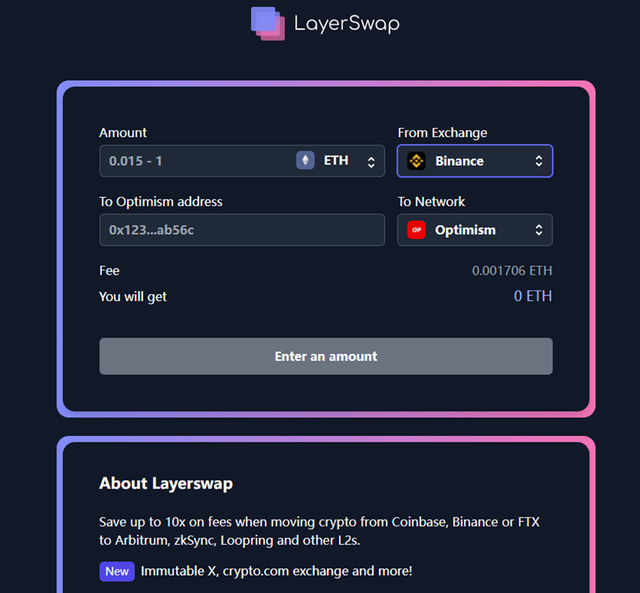Viewport: 640px width, 593px height.
Task: Click the Binance dropdown chevron arrows
Action: 539,161
